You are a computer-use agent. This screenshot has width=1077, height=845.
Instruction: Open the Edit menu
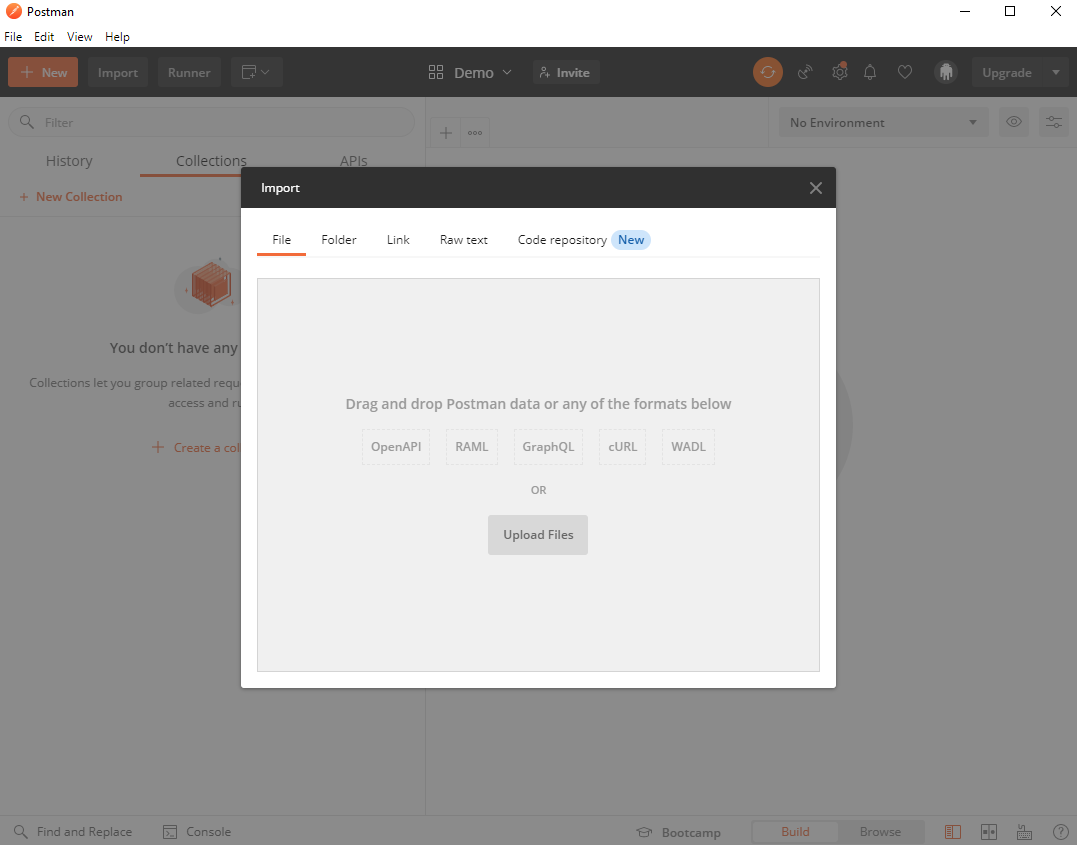(44, 36)
